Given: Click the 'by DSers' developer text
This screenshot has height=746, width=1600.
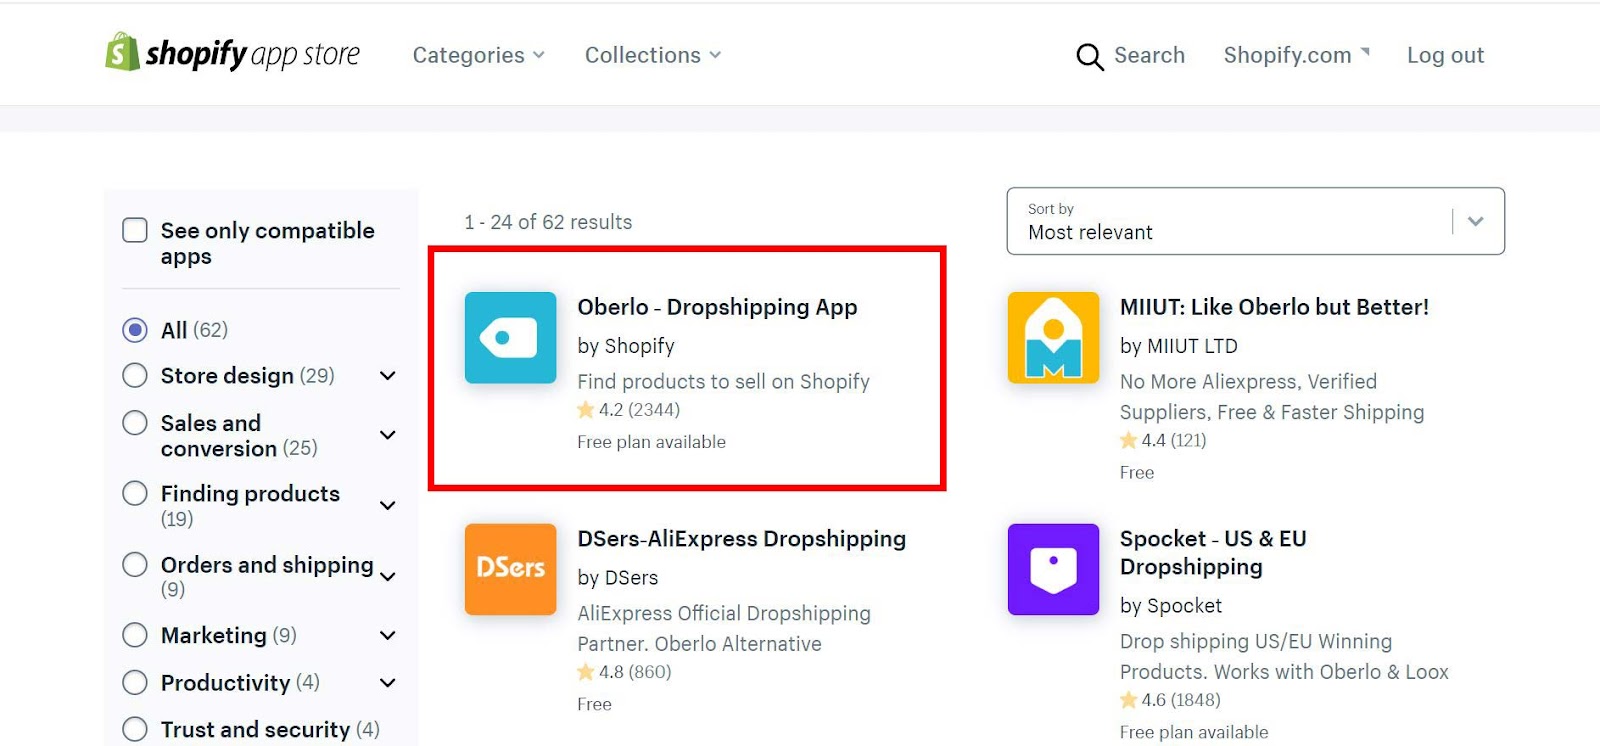Looking at the screenshot, I should tap(618, 578).
